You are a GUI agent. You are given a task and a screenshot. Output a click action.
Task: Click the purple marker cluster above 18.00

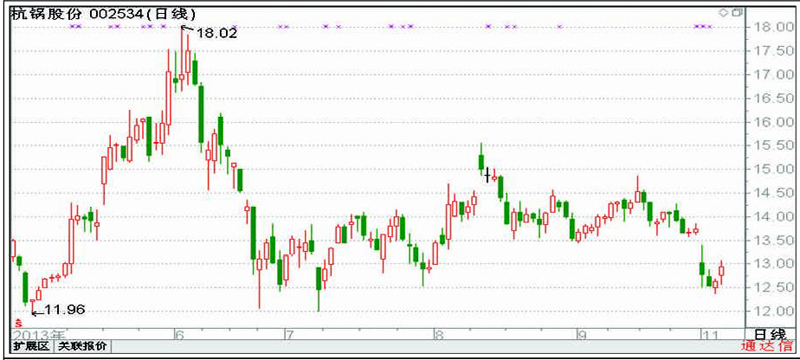703,26
